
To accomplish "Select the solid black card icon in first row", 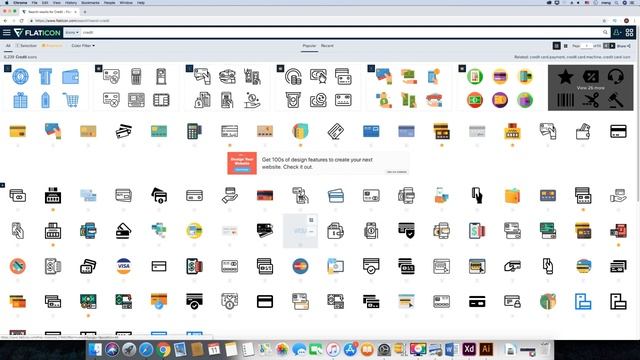I will coord(618,131).
